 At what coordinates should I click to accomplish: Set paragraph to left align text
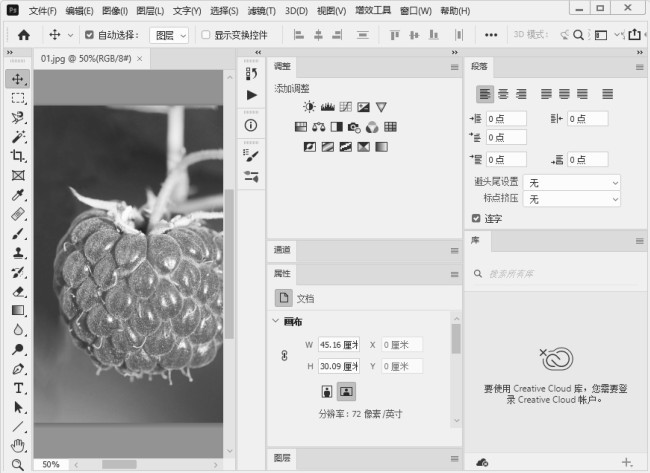click(485, 94)
